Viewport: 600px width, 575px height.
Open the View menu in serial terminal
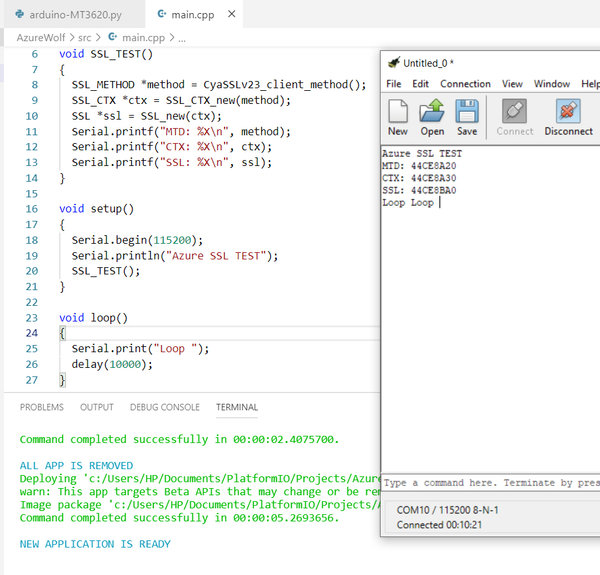(x=512, y=84)
